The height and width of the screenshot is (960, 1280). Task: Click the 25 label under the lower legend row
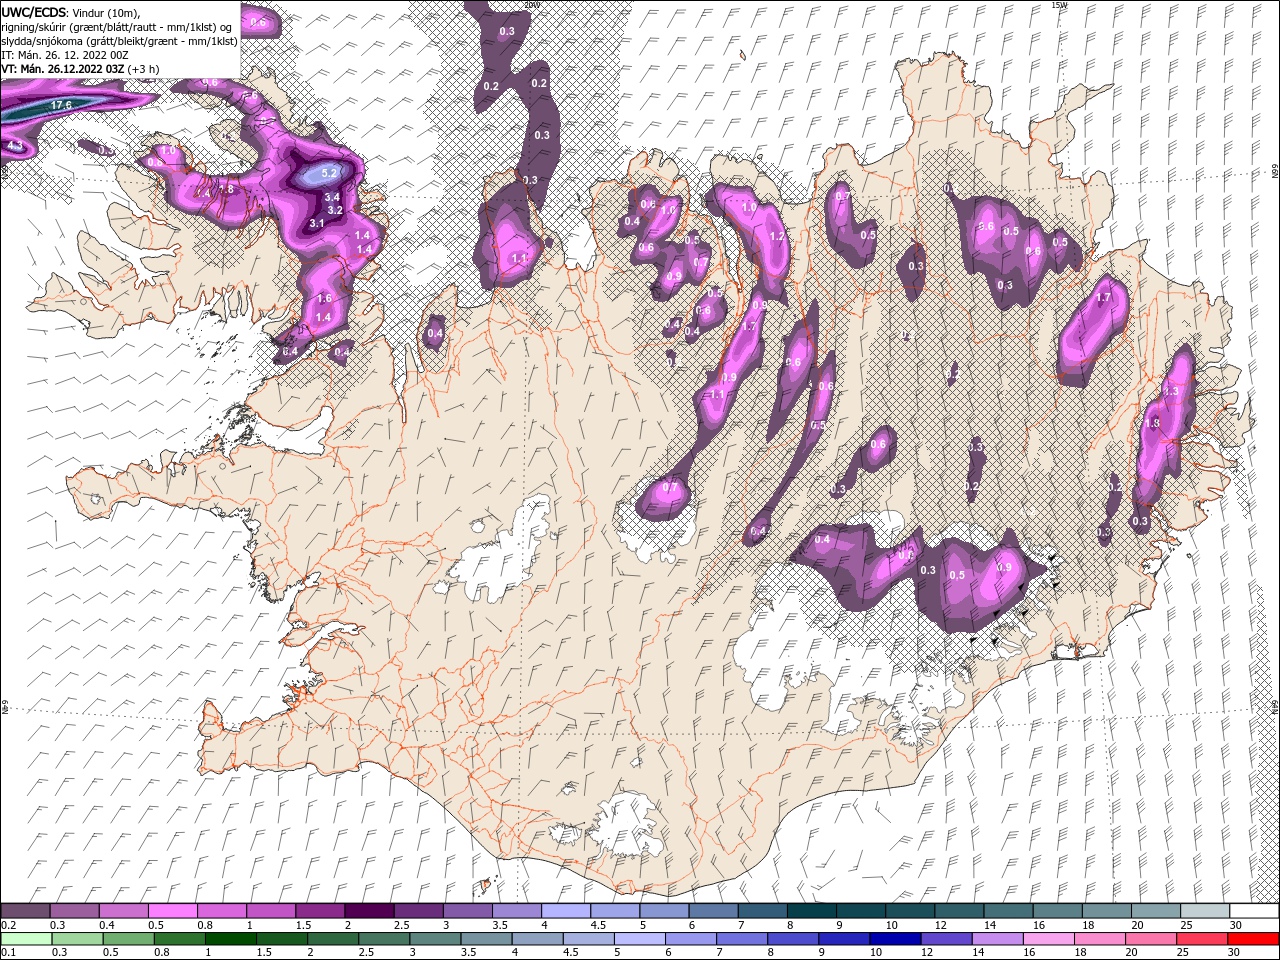click(x=1185, y=953)
